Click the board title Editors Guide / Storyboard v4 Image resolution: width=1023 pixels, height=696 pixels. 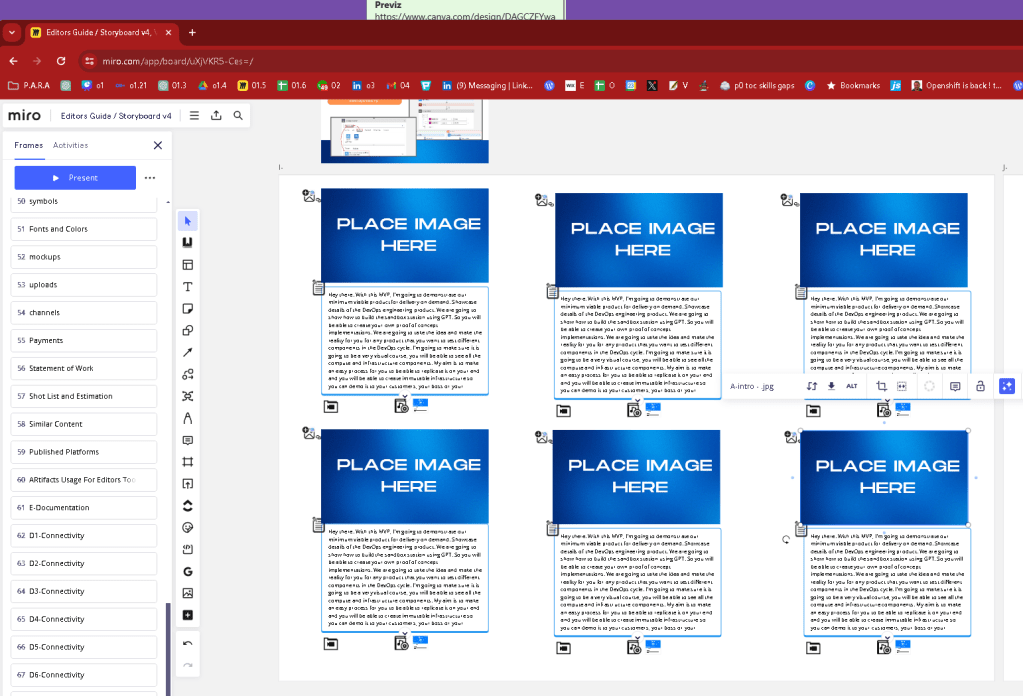116,116
